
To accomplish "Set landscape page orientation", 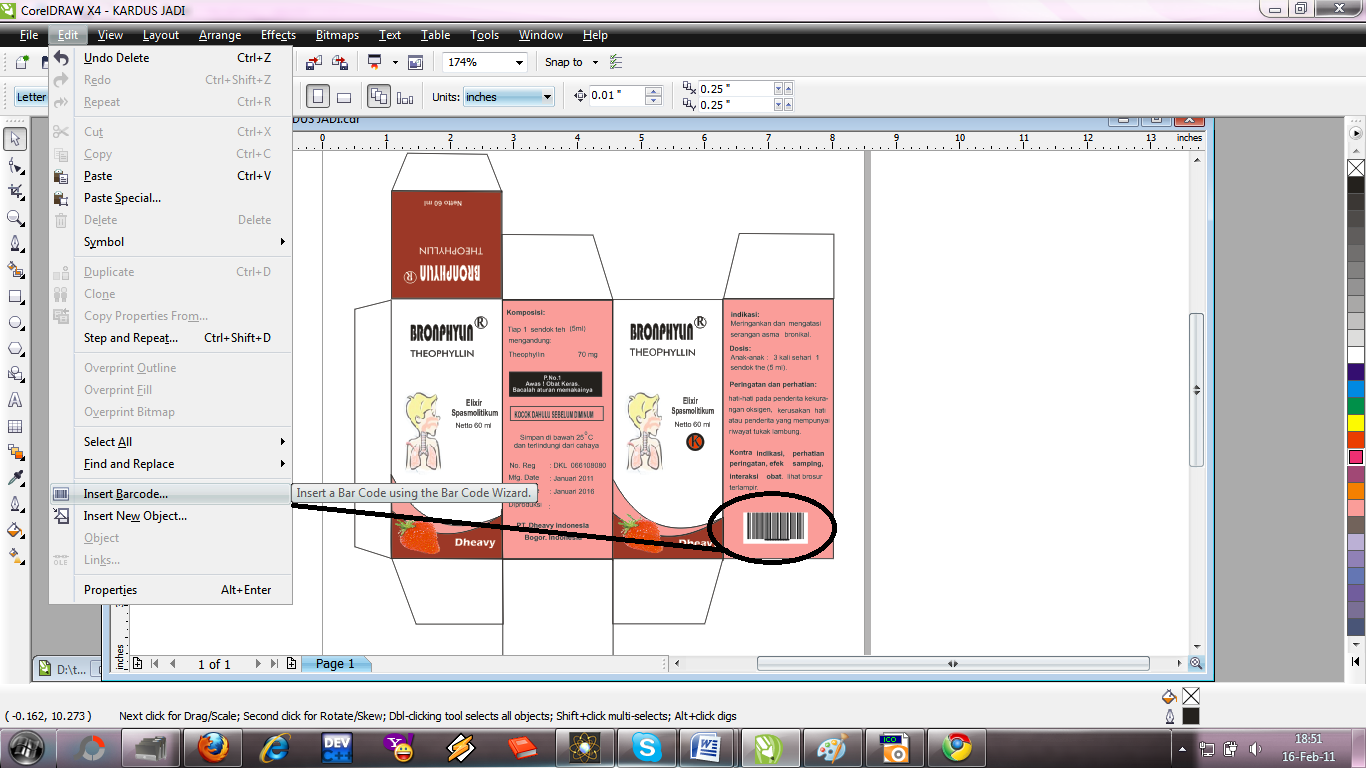I will [x=343, y=97].
